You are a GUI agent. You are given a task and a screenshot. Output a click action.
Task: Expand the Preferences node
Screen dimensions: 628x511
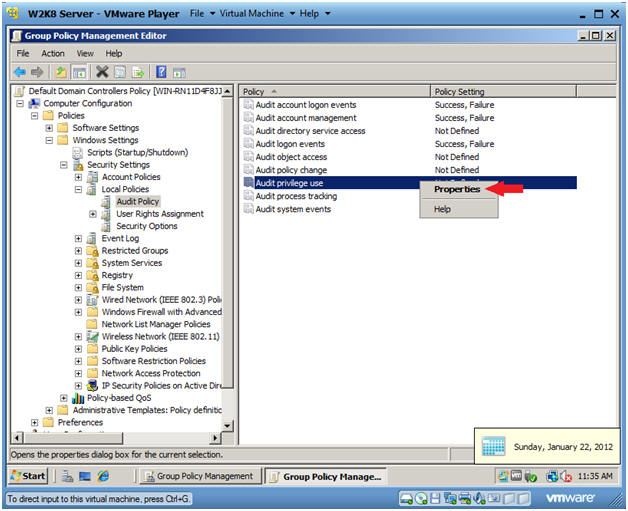pyautogui.click(x=34, y=422)
